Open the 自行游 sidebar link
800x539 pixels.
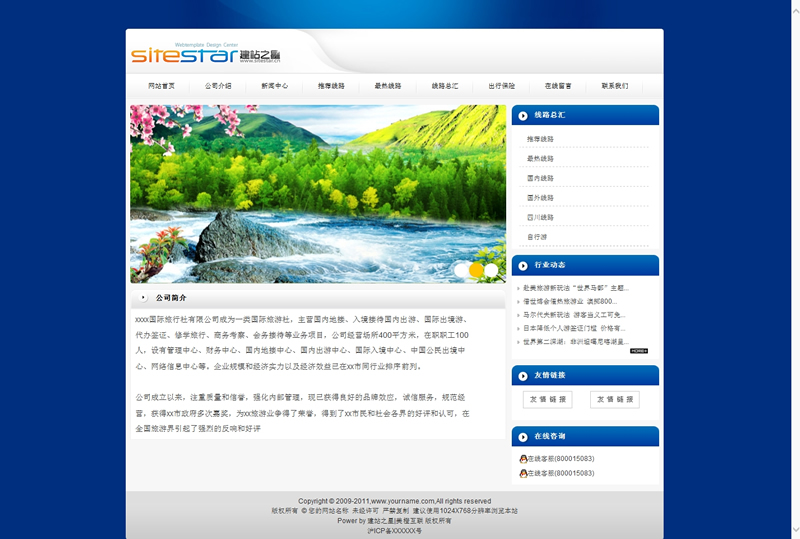[537, 237]
